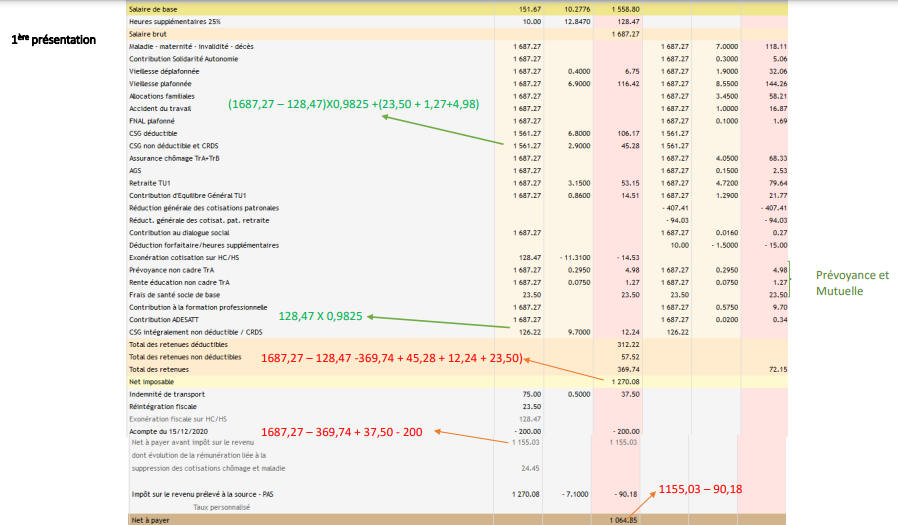Click the "CSG déductible" row label
898x525 pixels.
pos(154,133)
